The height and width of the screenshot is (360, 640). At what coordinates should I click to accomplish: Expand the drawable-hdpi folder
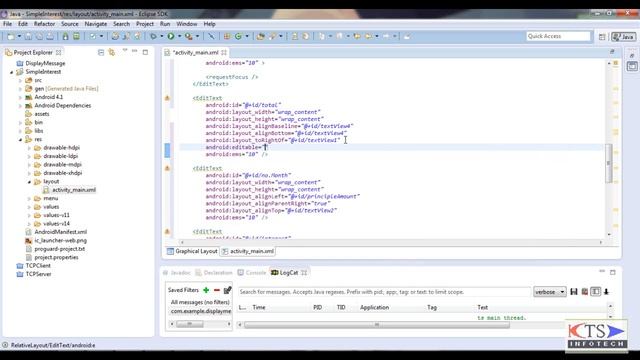click(29, 148)
